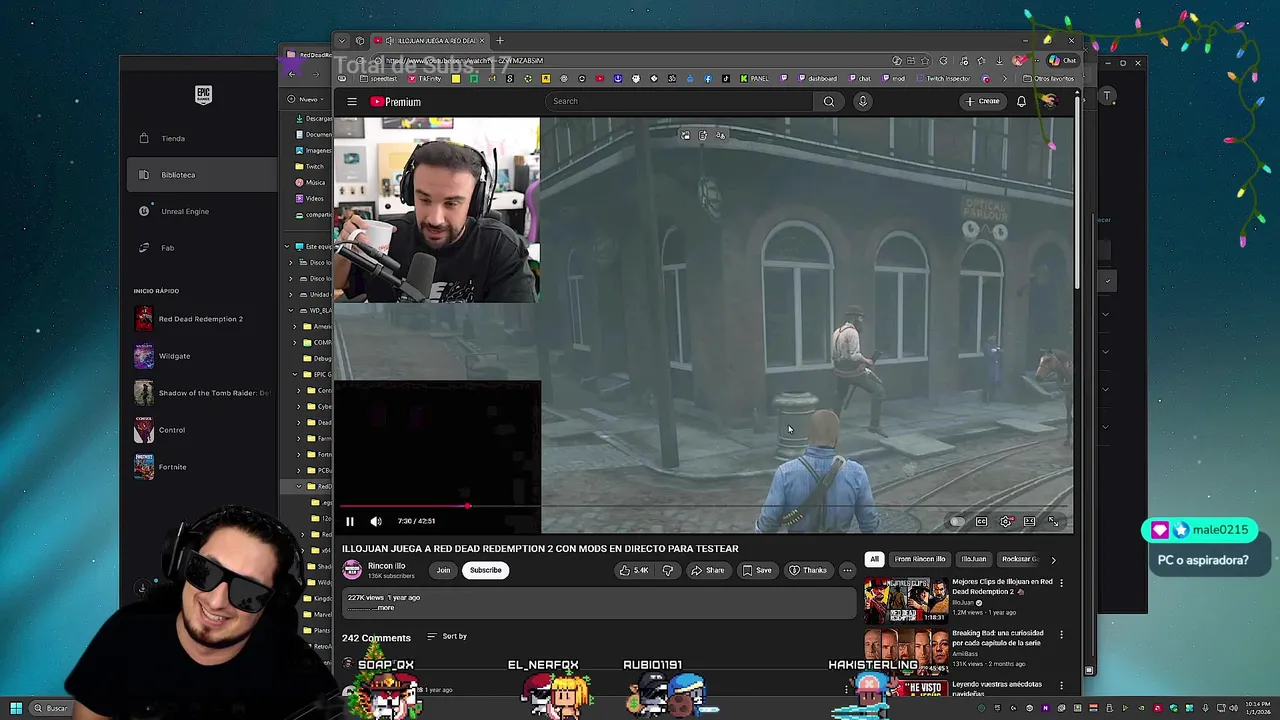Pause the YouTube video

350,521
